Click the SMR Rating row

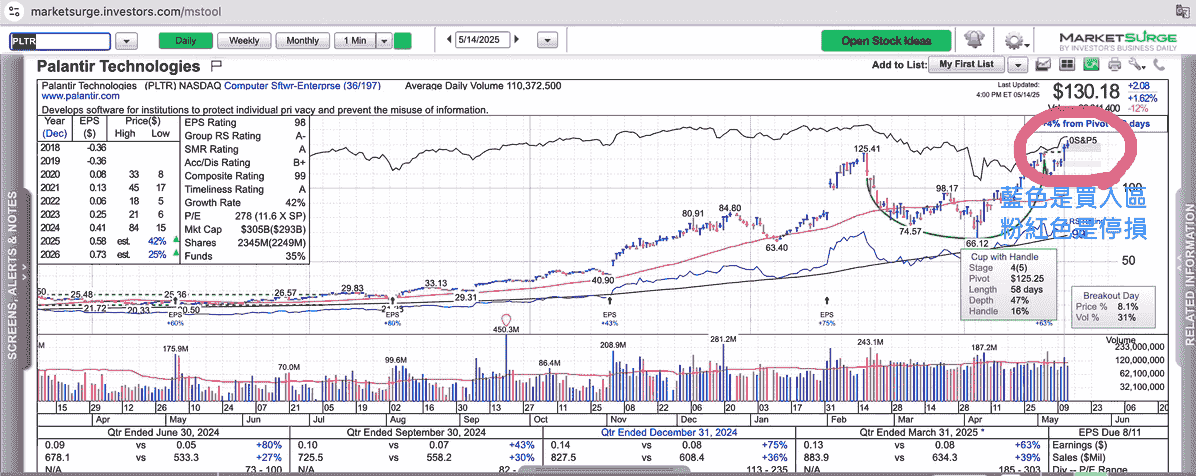[245, 150]
